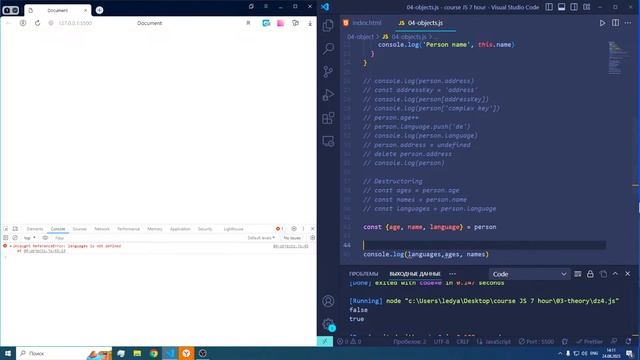Split the VS Code editor to the right

pyautogui.click(x=615, y=23)
